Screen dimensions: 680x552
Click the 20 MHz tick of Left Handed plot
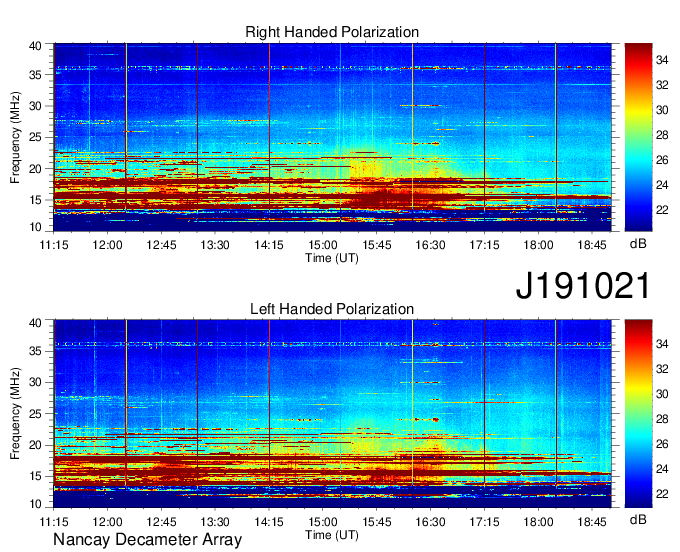pyautogui.click(x=35, y=445)
